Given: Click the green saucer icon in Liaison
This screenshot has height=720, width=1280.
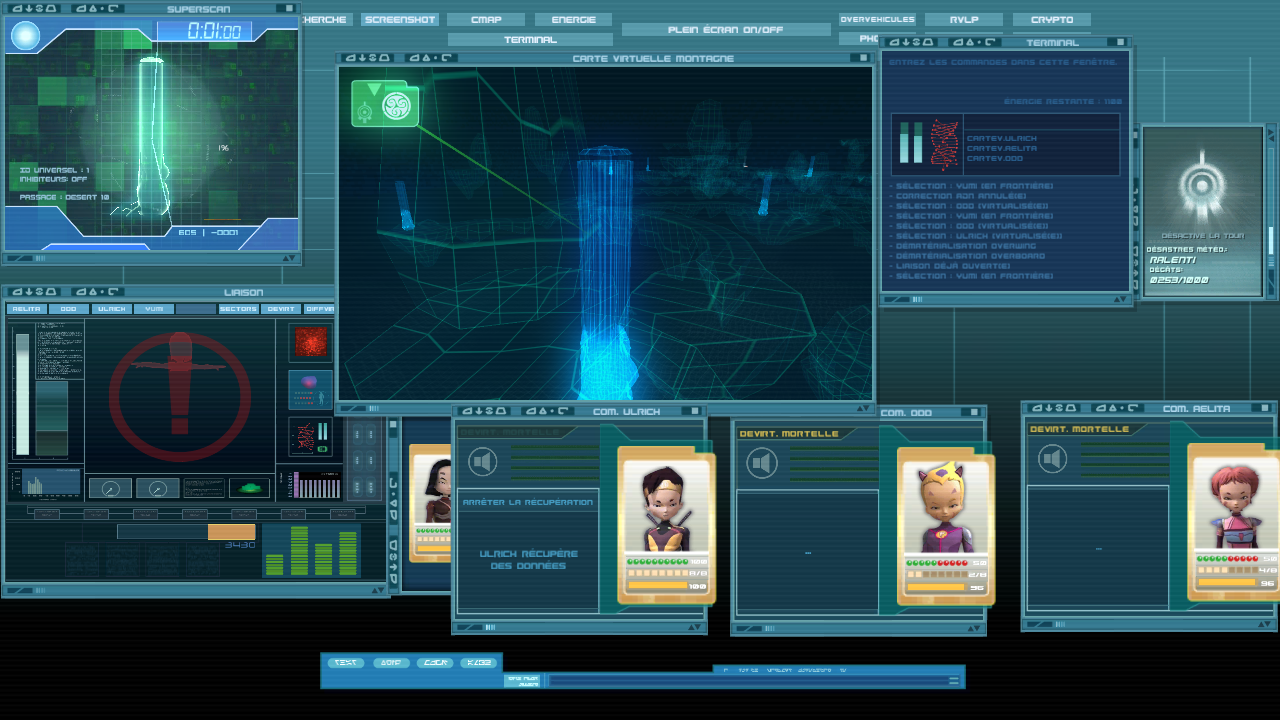Looking at the screenshot, I should click(x=249, y=488).
